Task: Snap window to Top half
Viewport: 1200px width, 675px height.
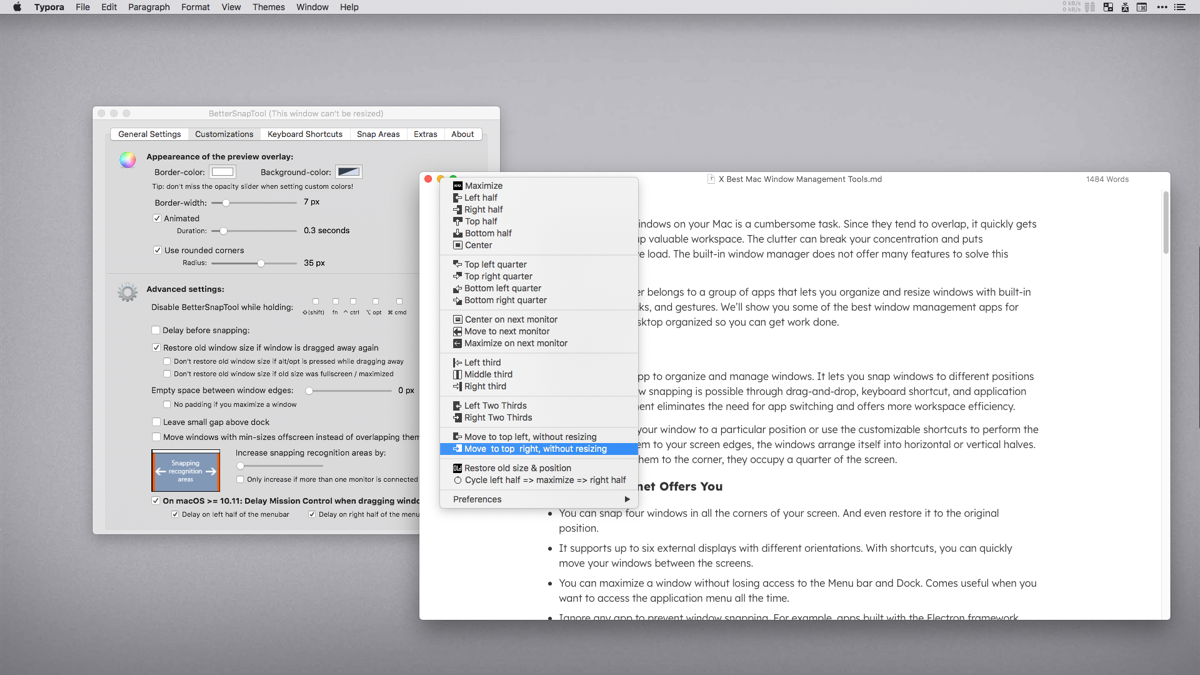Action: click(538, 221)
